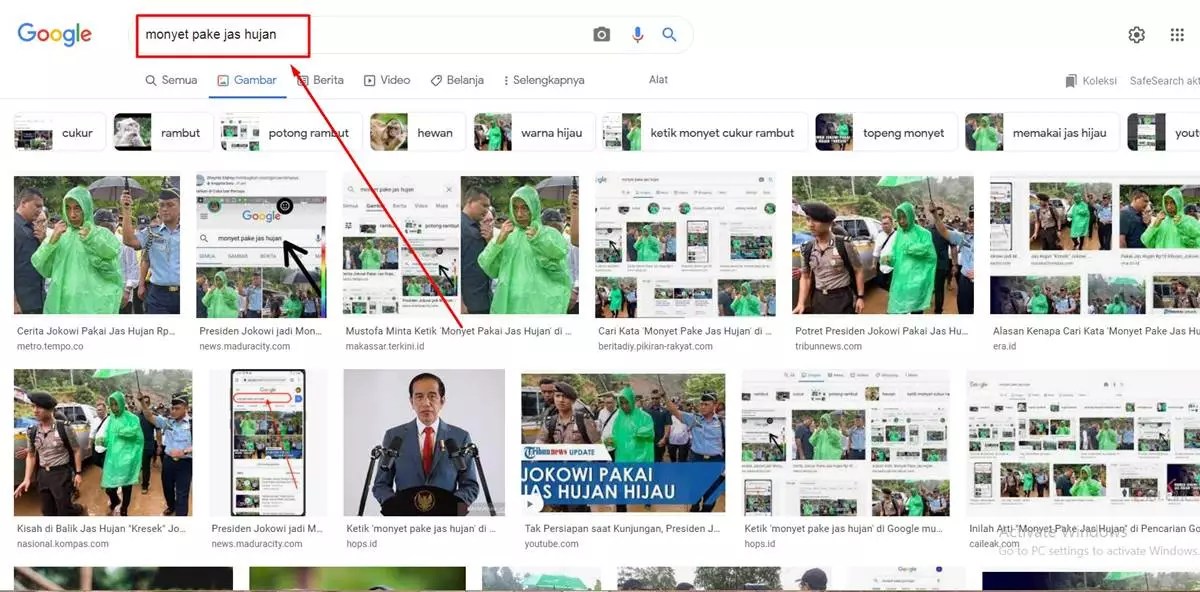Search by image camera icon
This screenshot has width=1200, height=592.
(x=601, y=35)
